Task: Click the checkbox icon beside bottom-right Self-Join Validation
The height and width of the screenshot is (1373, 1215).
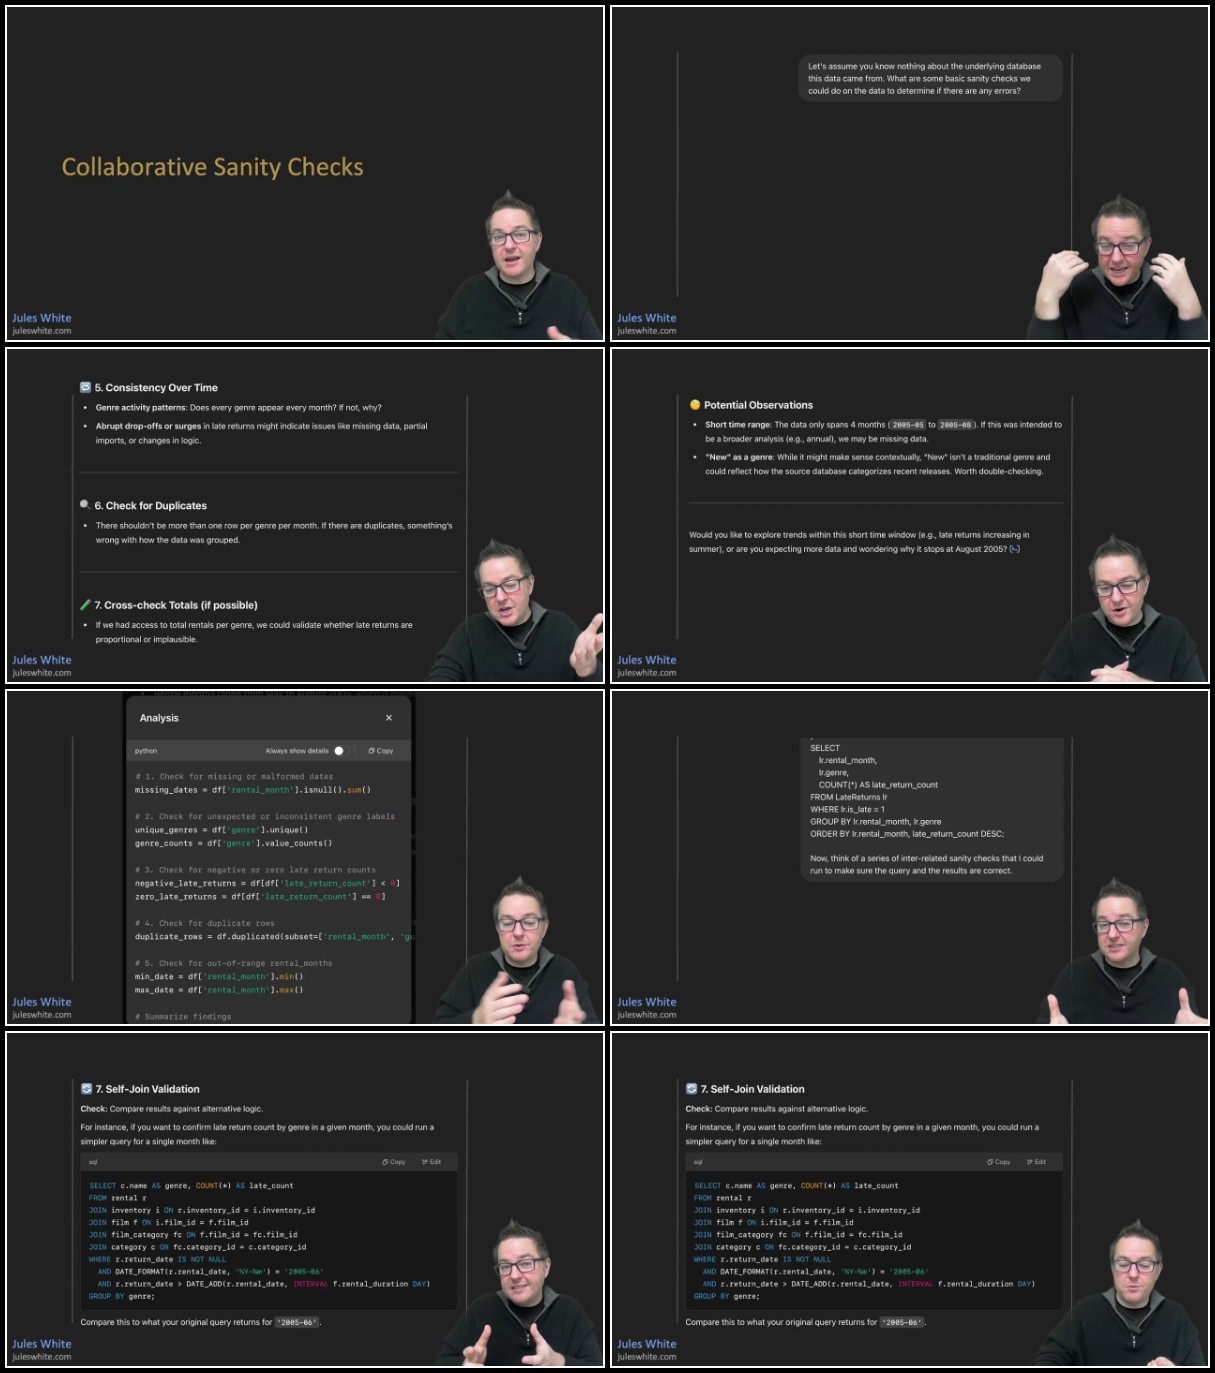Action: coord(691,1089)
